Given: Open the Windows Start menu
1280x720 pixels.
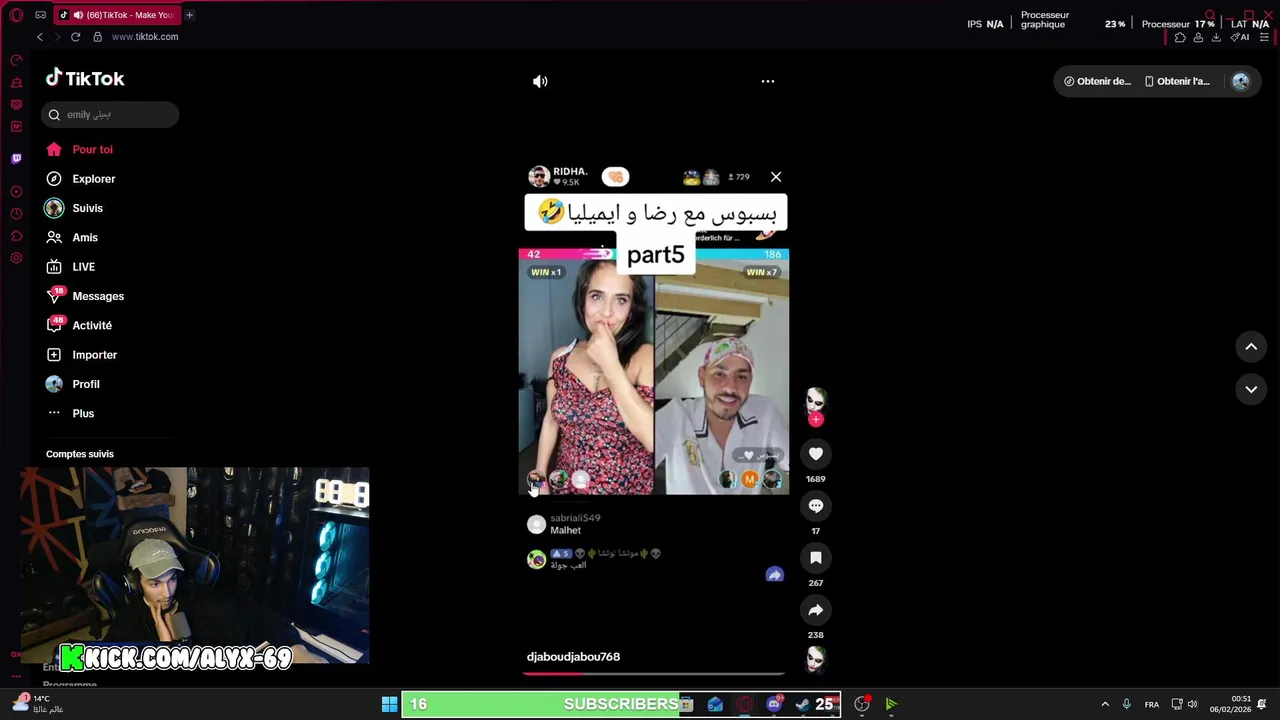Looking at the screenshot, I should point(390,704).
